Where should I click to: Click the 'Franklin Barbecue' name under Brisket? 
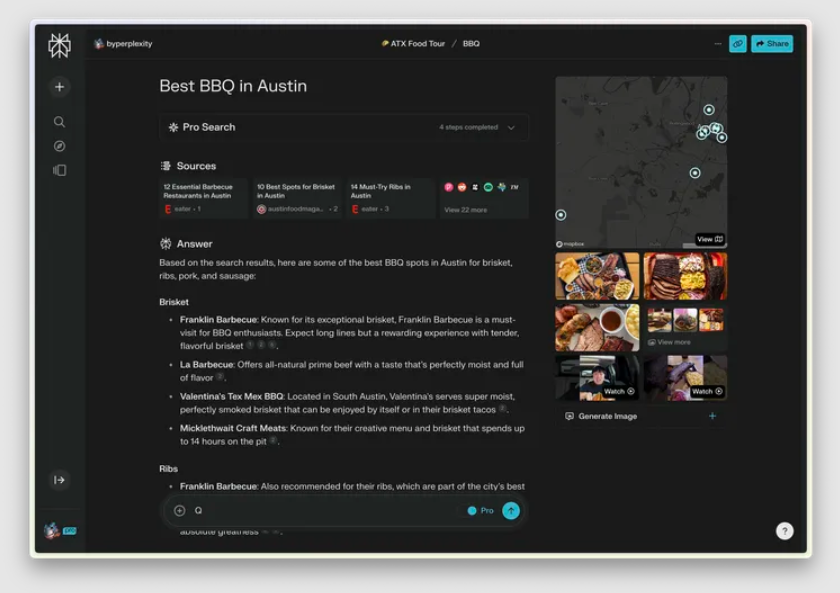pos(219,320)
